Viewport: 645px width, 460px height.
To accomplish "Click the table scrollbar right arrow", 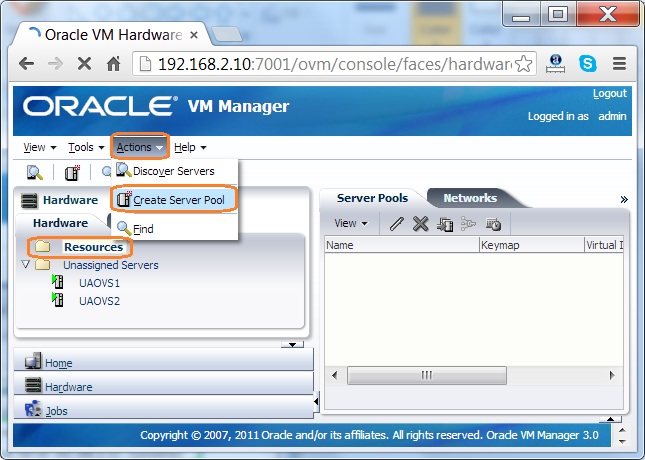I will click(612, 375).
